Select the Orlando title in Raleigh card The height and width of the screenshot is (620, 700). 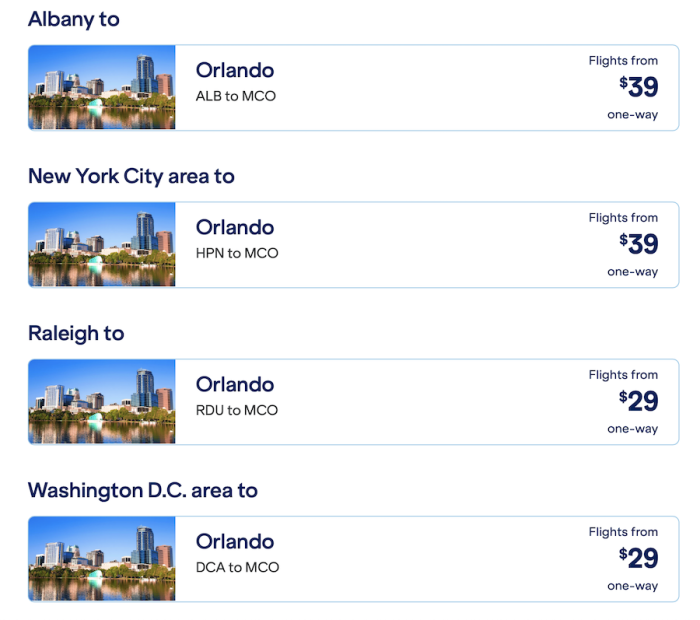pos(235,385)
